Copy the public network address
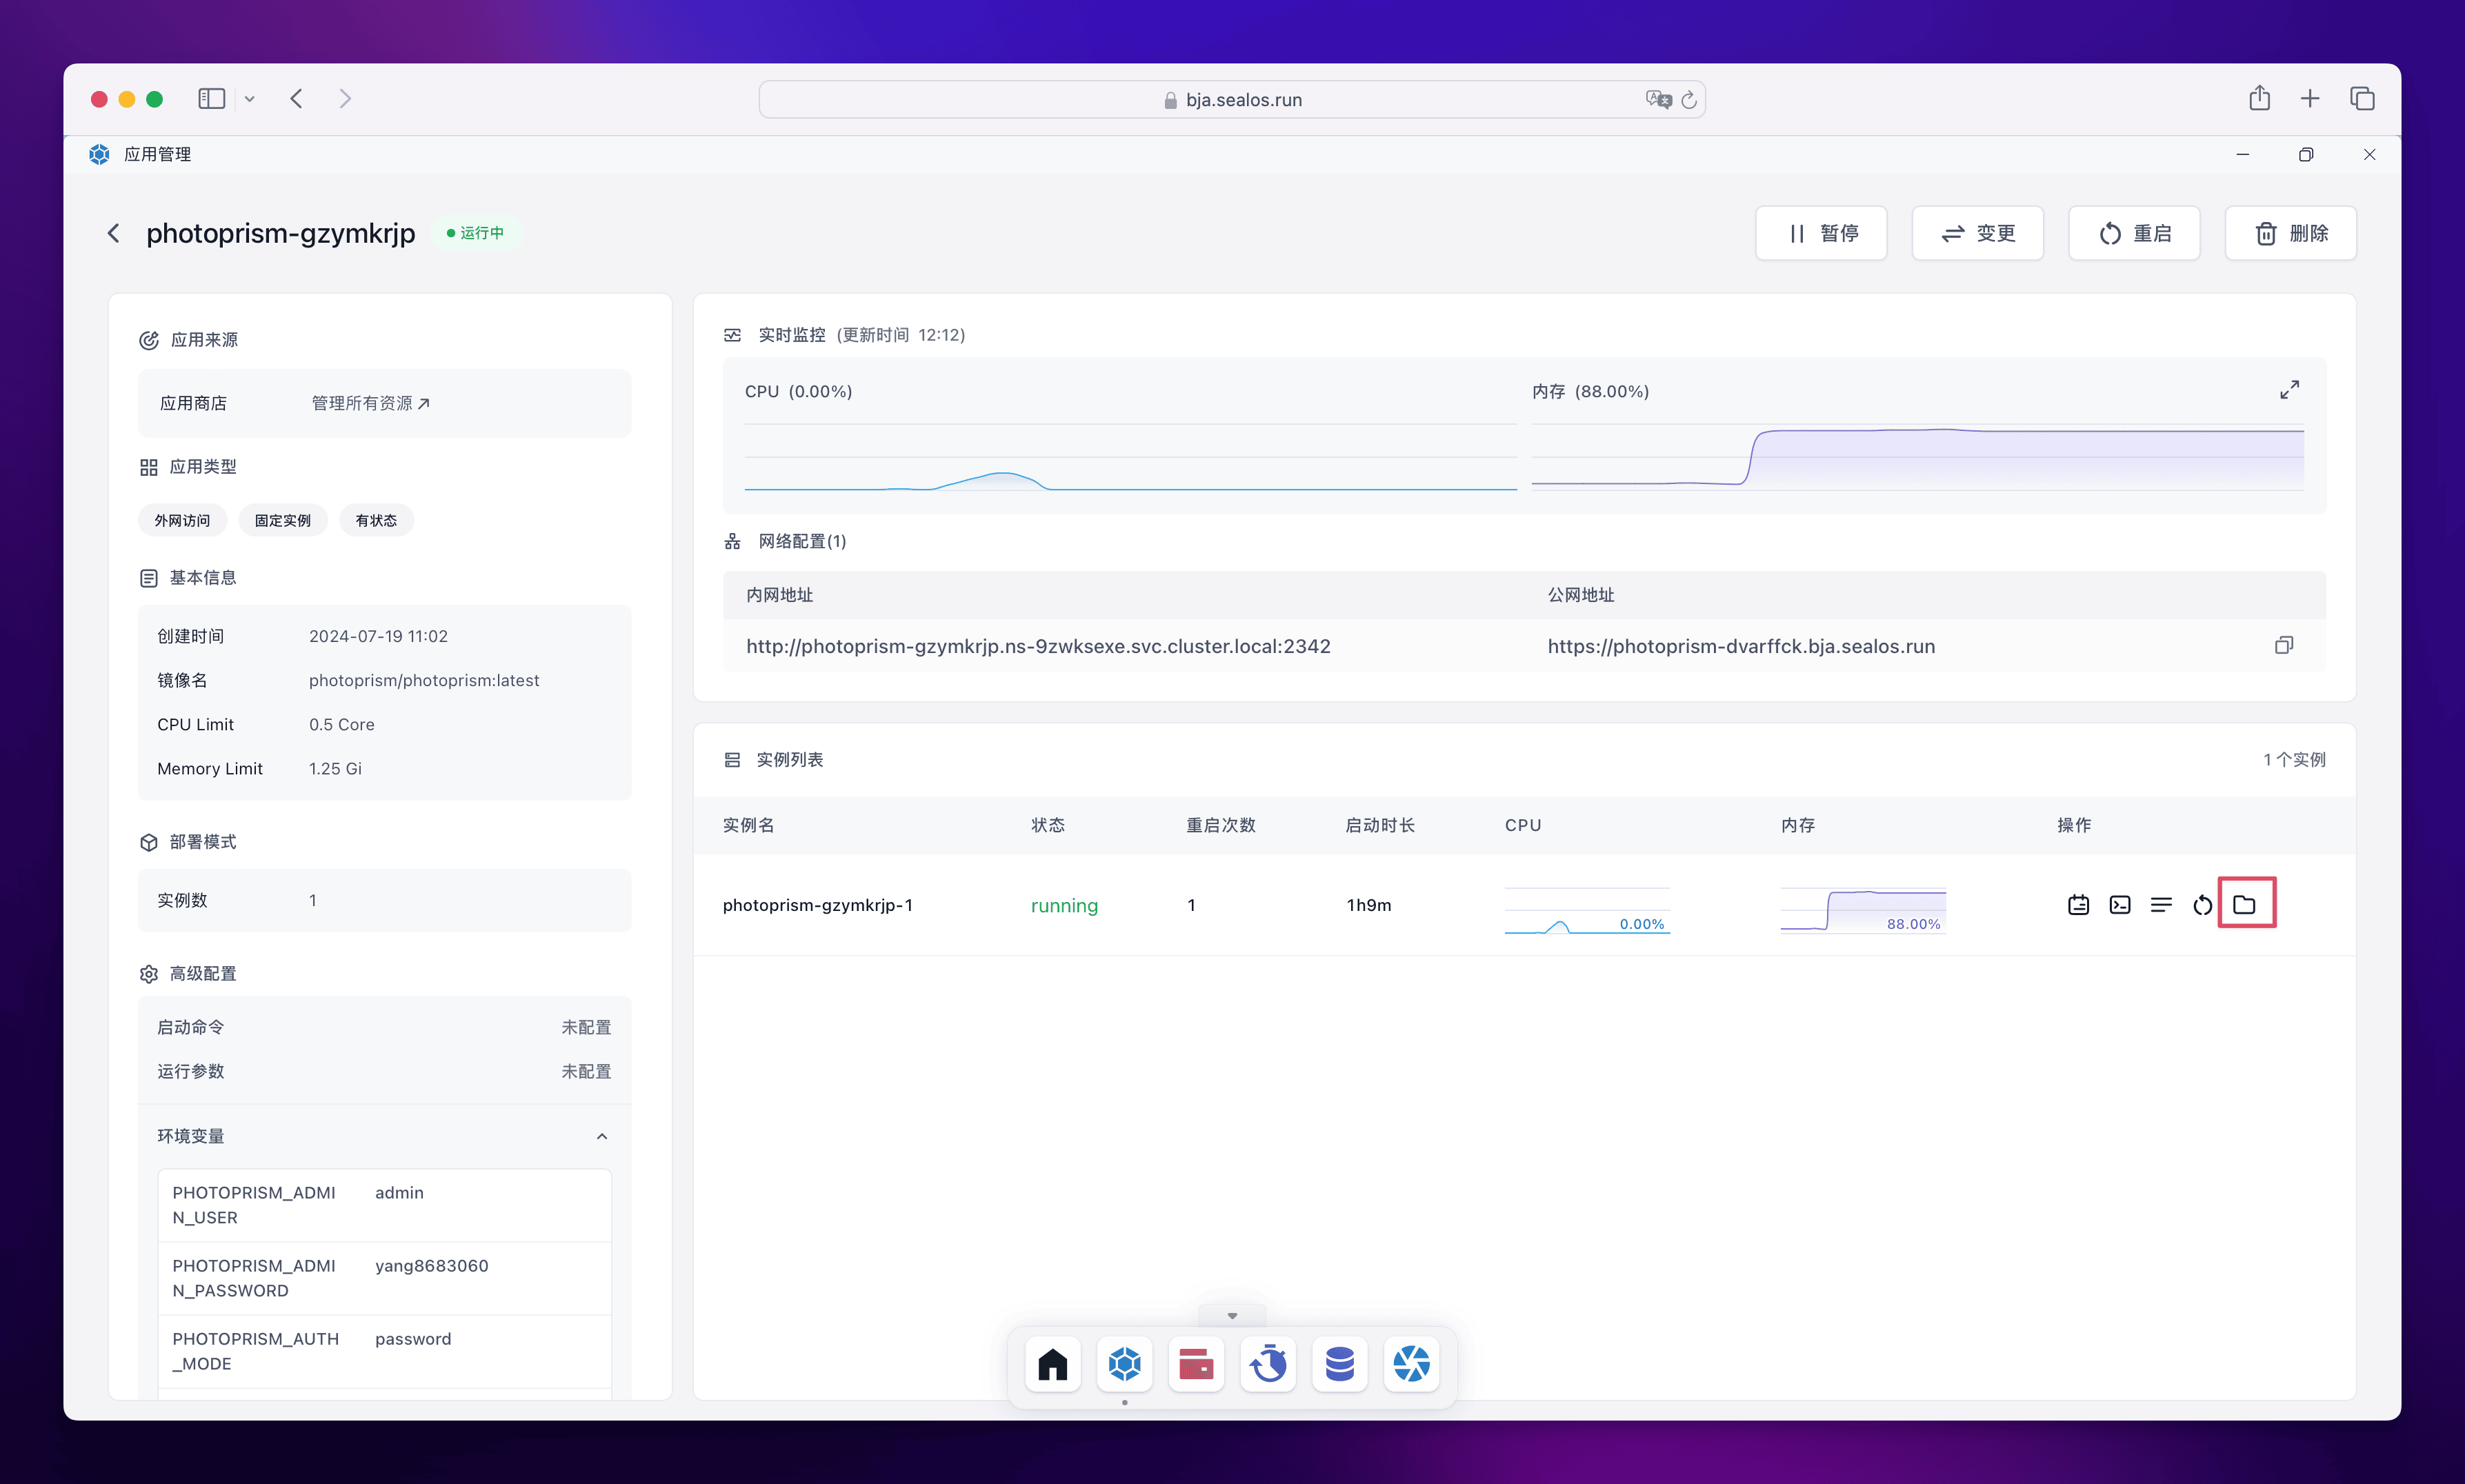2465x1484 pixels. 2283,646
